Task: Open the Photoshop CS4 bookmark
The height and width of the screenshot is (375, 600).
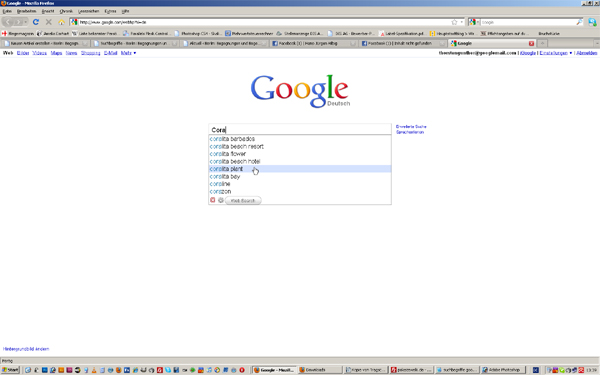Action: coord(198,34)
